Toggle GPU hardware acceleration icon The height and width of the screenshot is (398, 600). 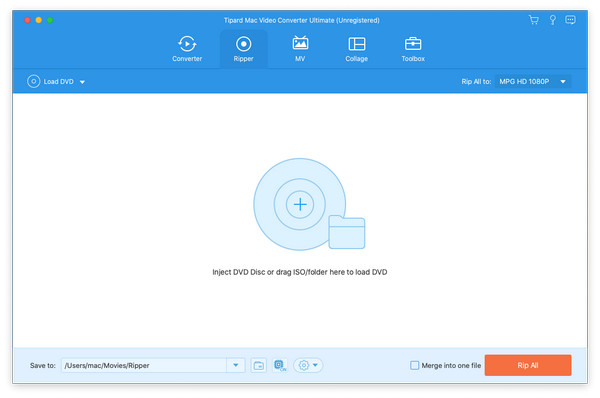[x=280, y=365]
